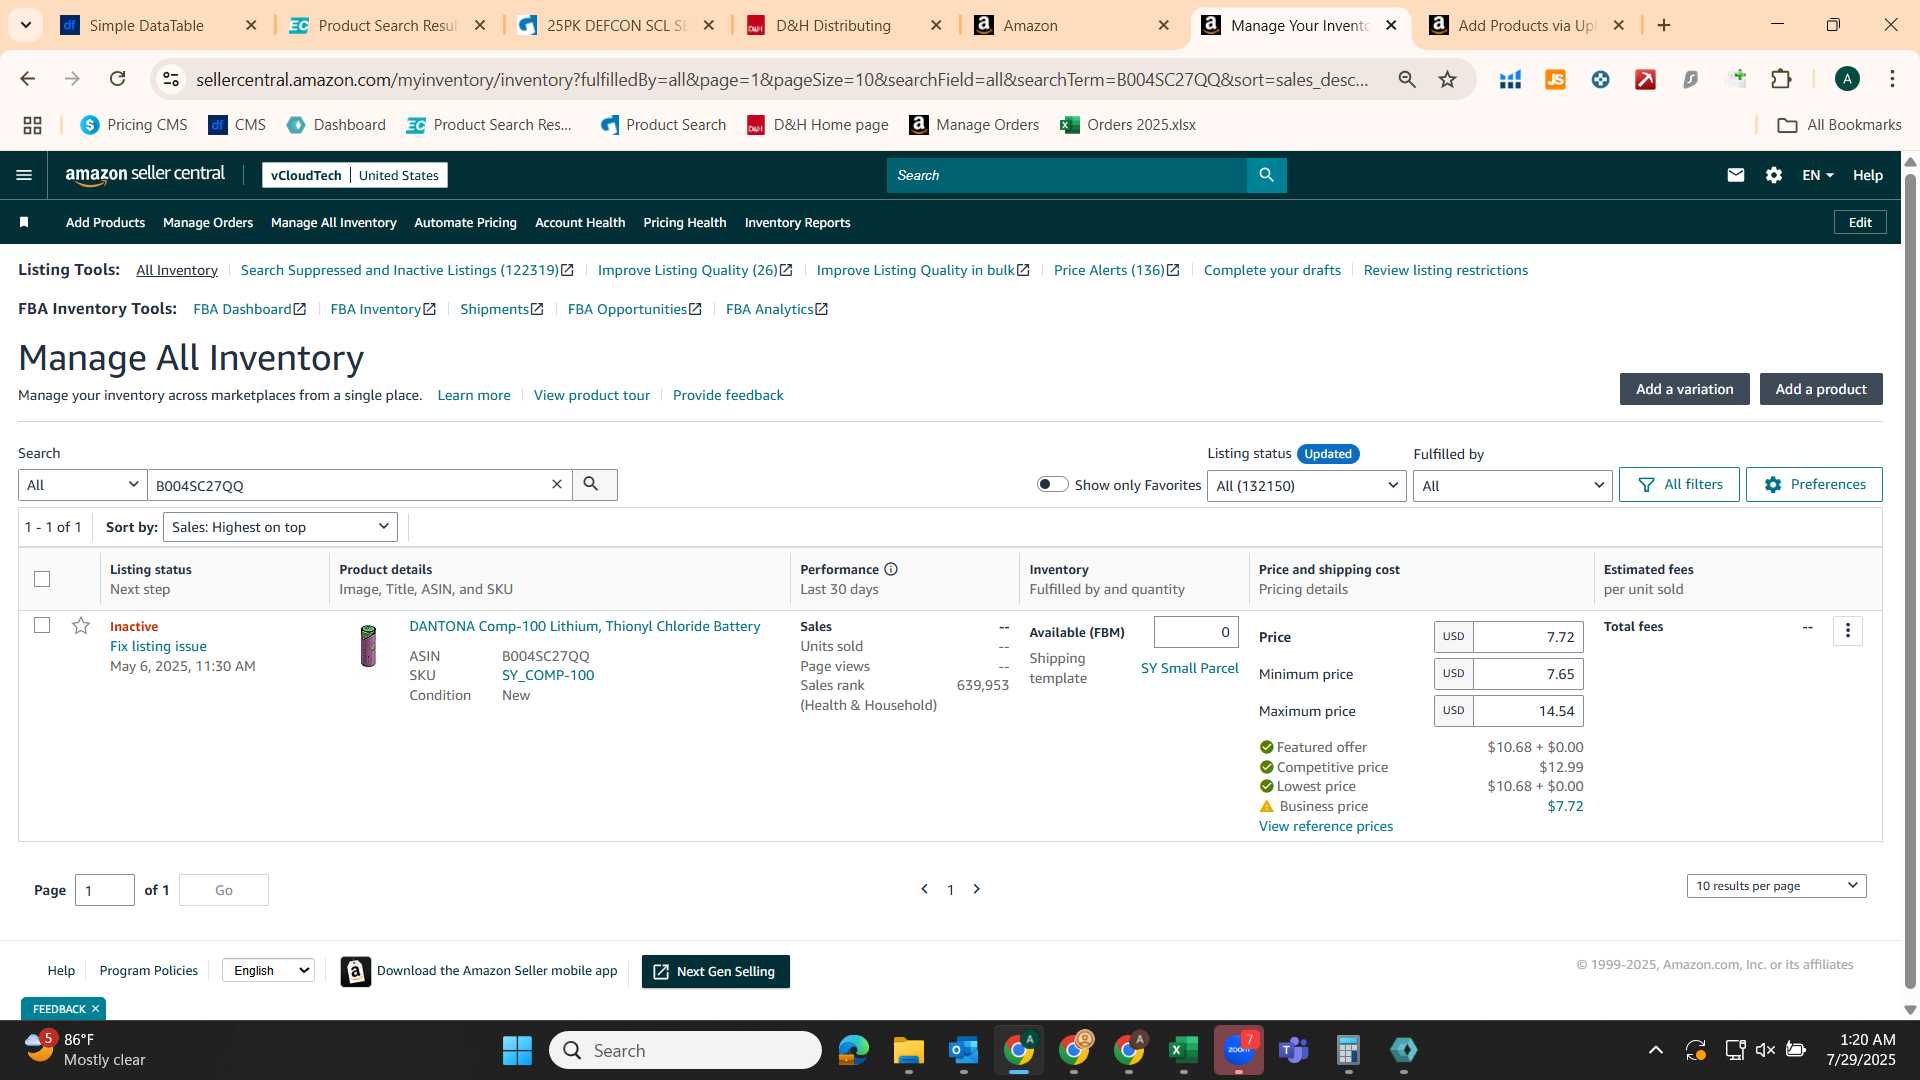Show hidden system tray icons chevron
This screenshot has width=1920, height=1080.
coord(1655,1050)
